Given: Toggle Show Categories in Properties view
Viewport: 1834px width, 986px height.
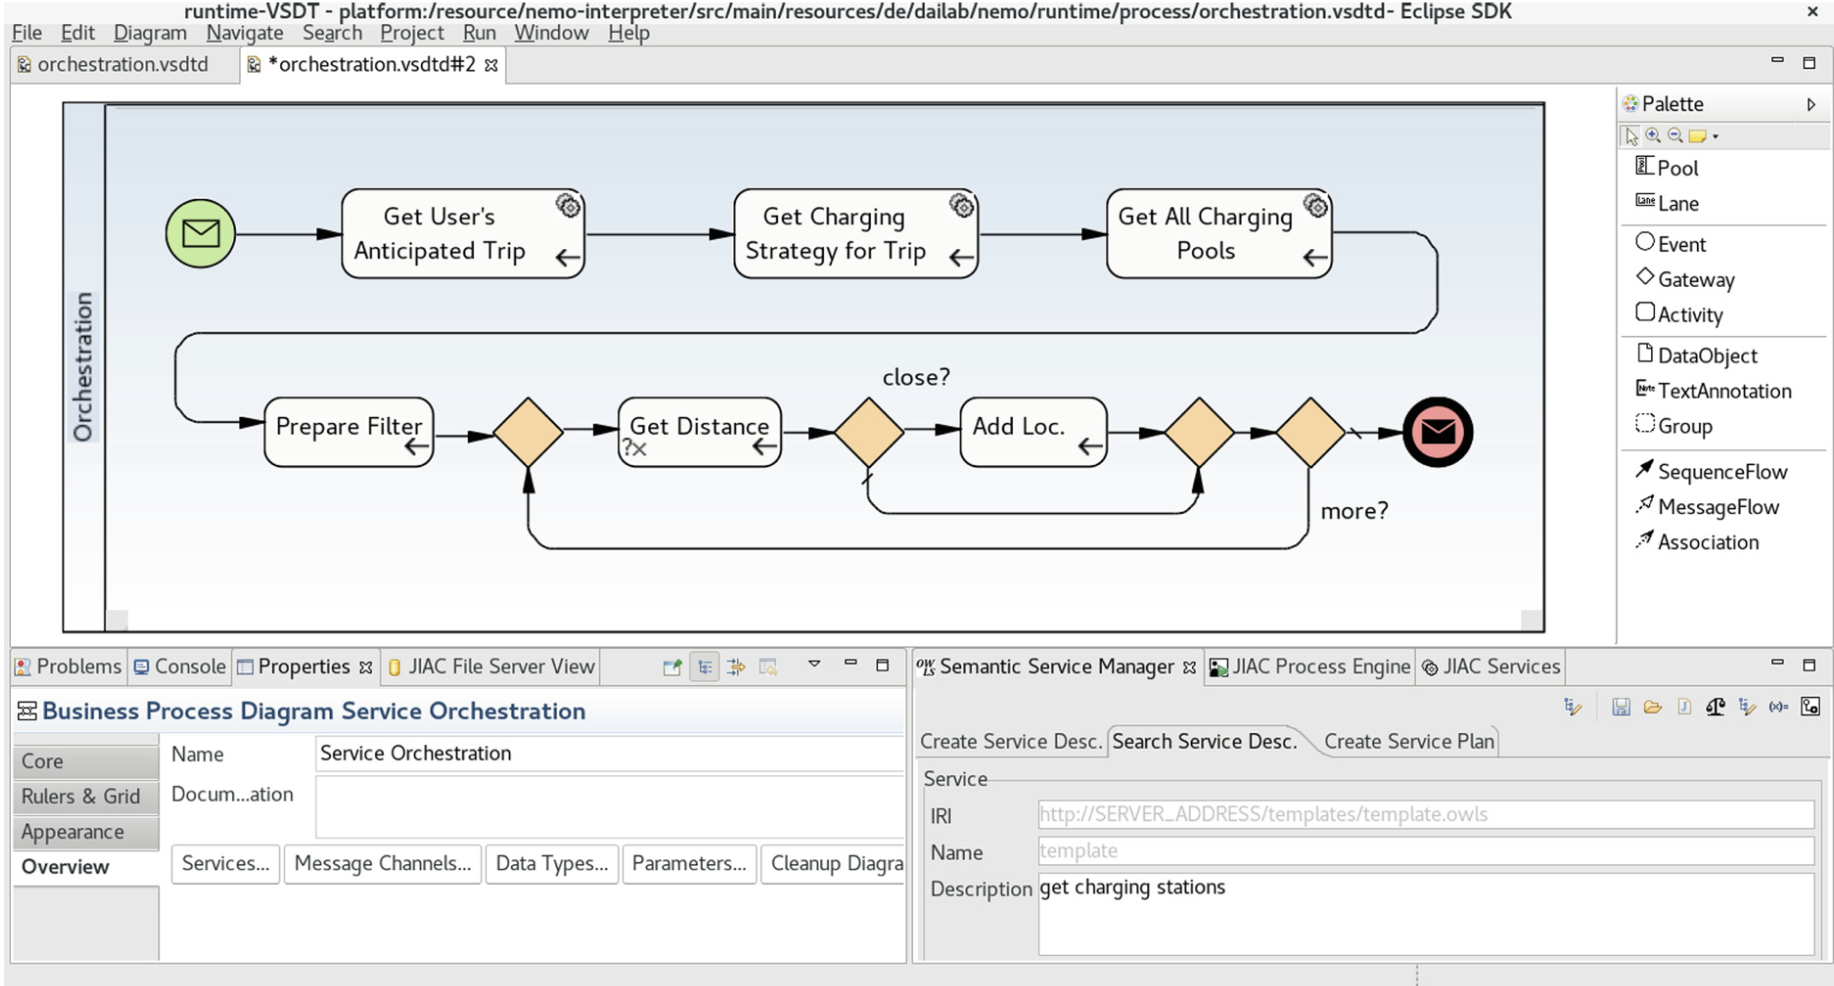Looking at the screenshot, I should [x=705, y=667].
